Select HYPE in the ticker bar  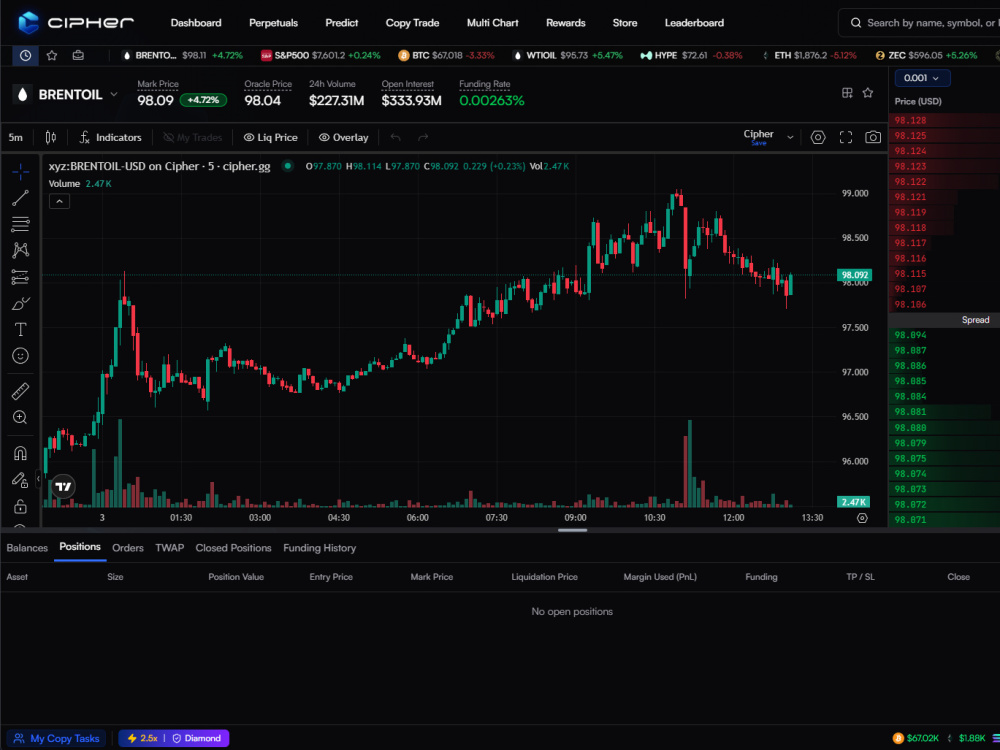[691, 55]
